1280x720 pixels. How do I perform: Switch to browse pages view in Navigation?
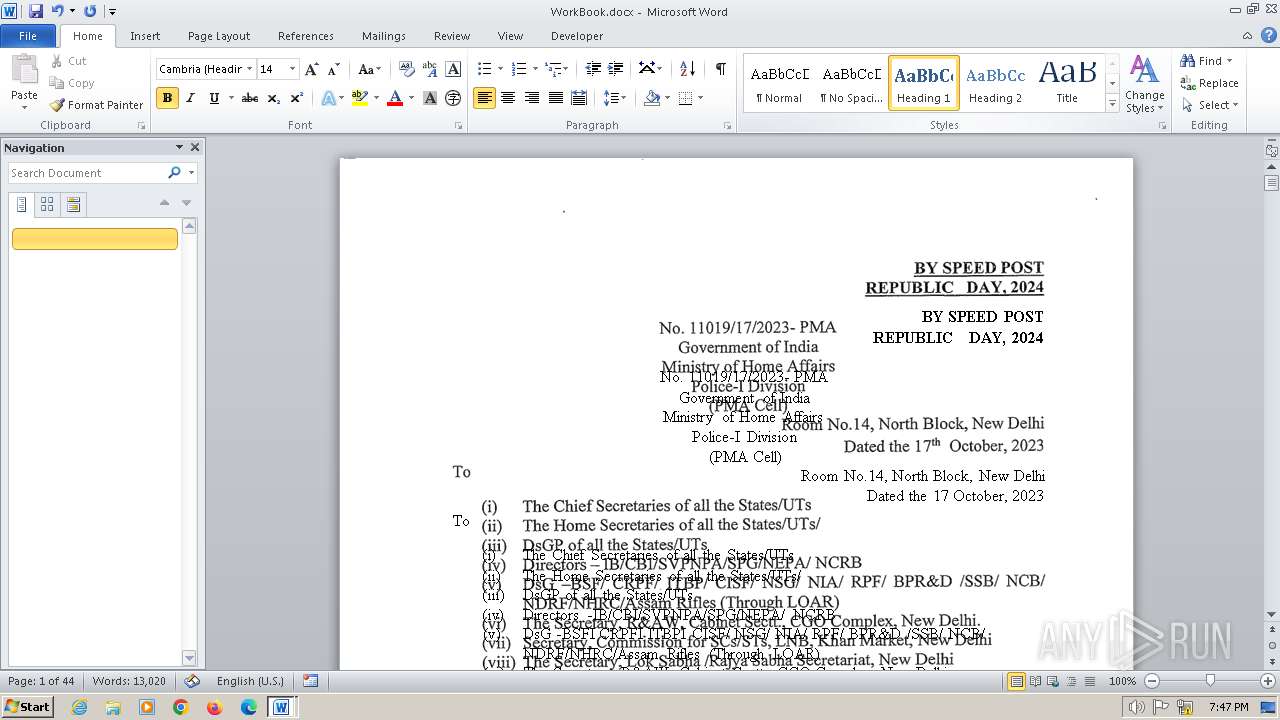[x=47, y=204]
